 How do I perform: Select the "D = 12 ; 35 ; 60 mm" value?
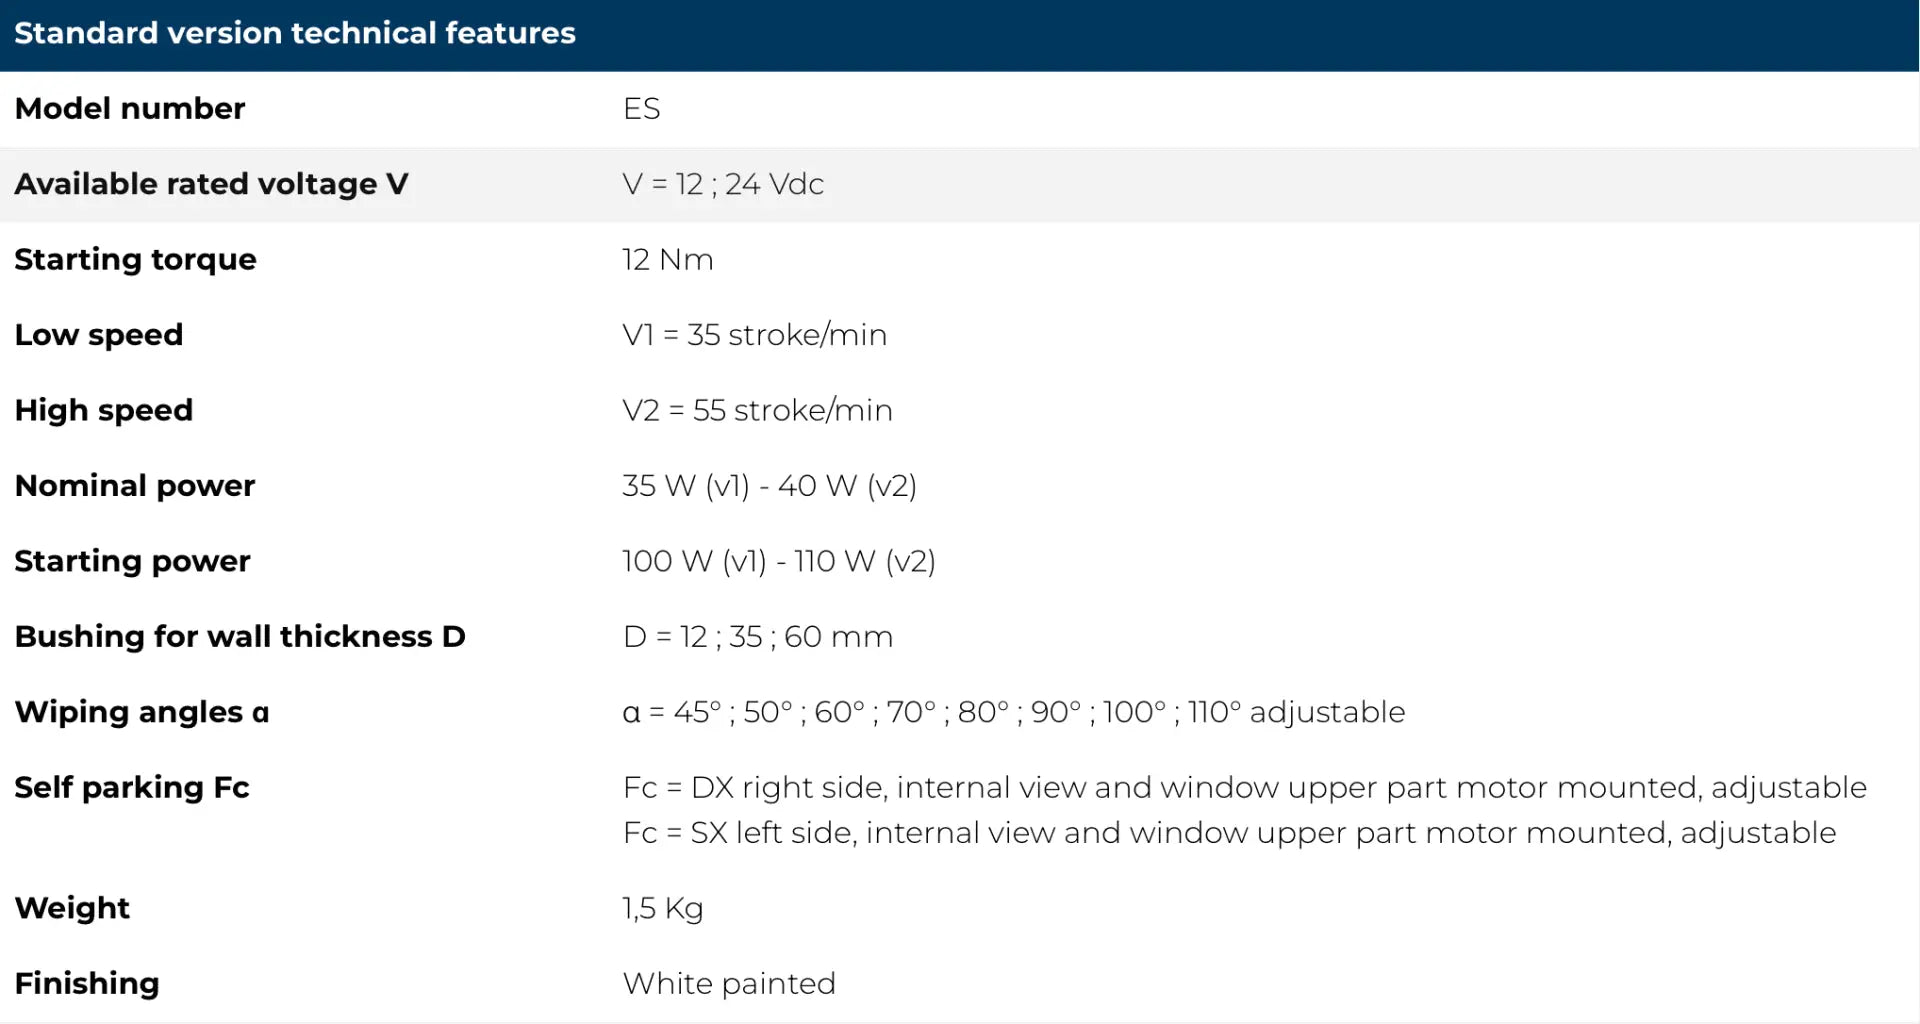(x=757, y=636)
